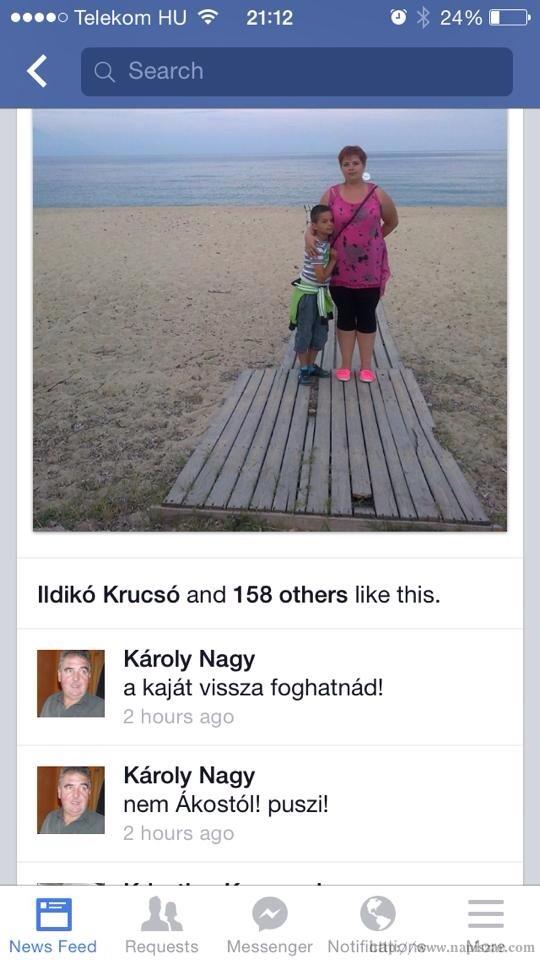Open Károly Nagy's name on second comment
This screenshot has height=960, width=540.
click(189, 776)
